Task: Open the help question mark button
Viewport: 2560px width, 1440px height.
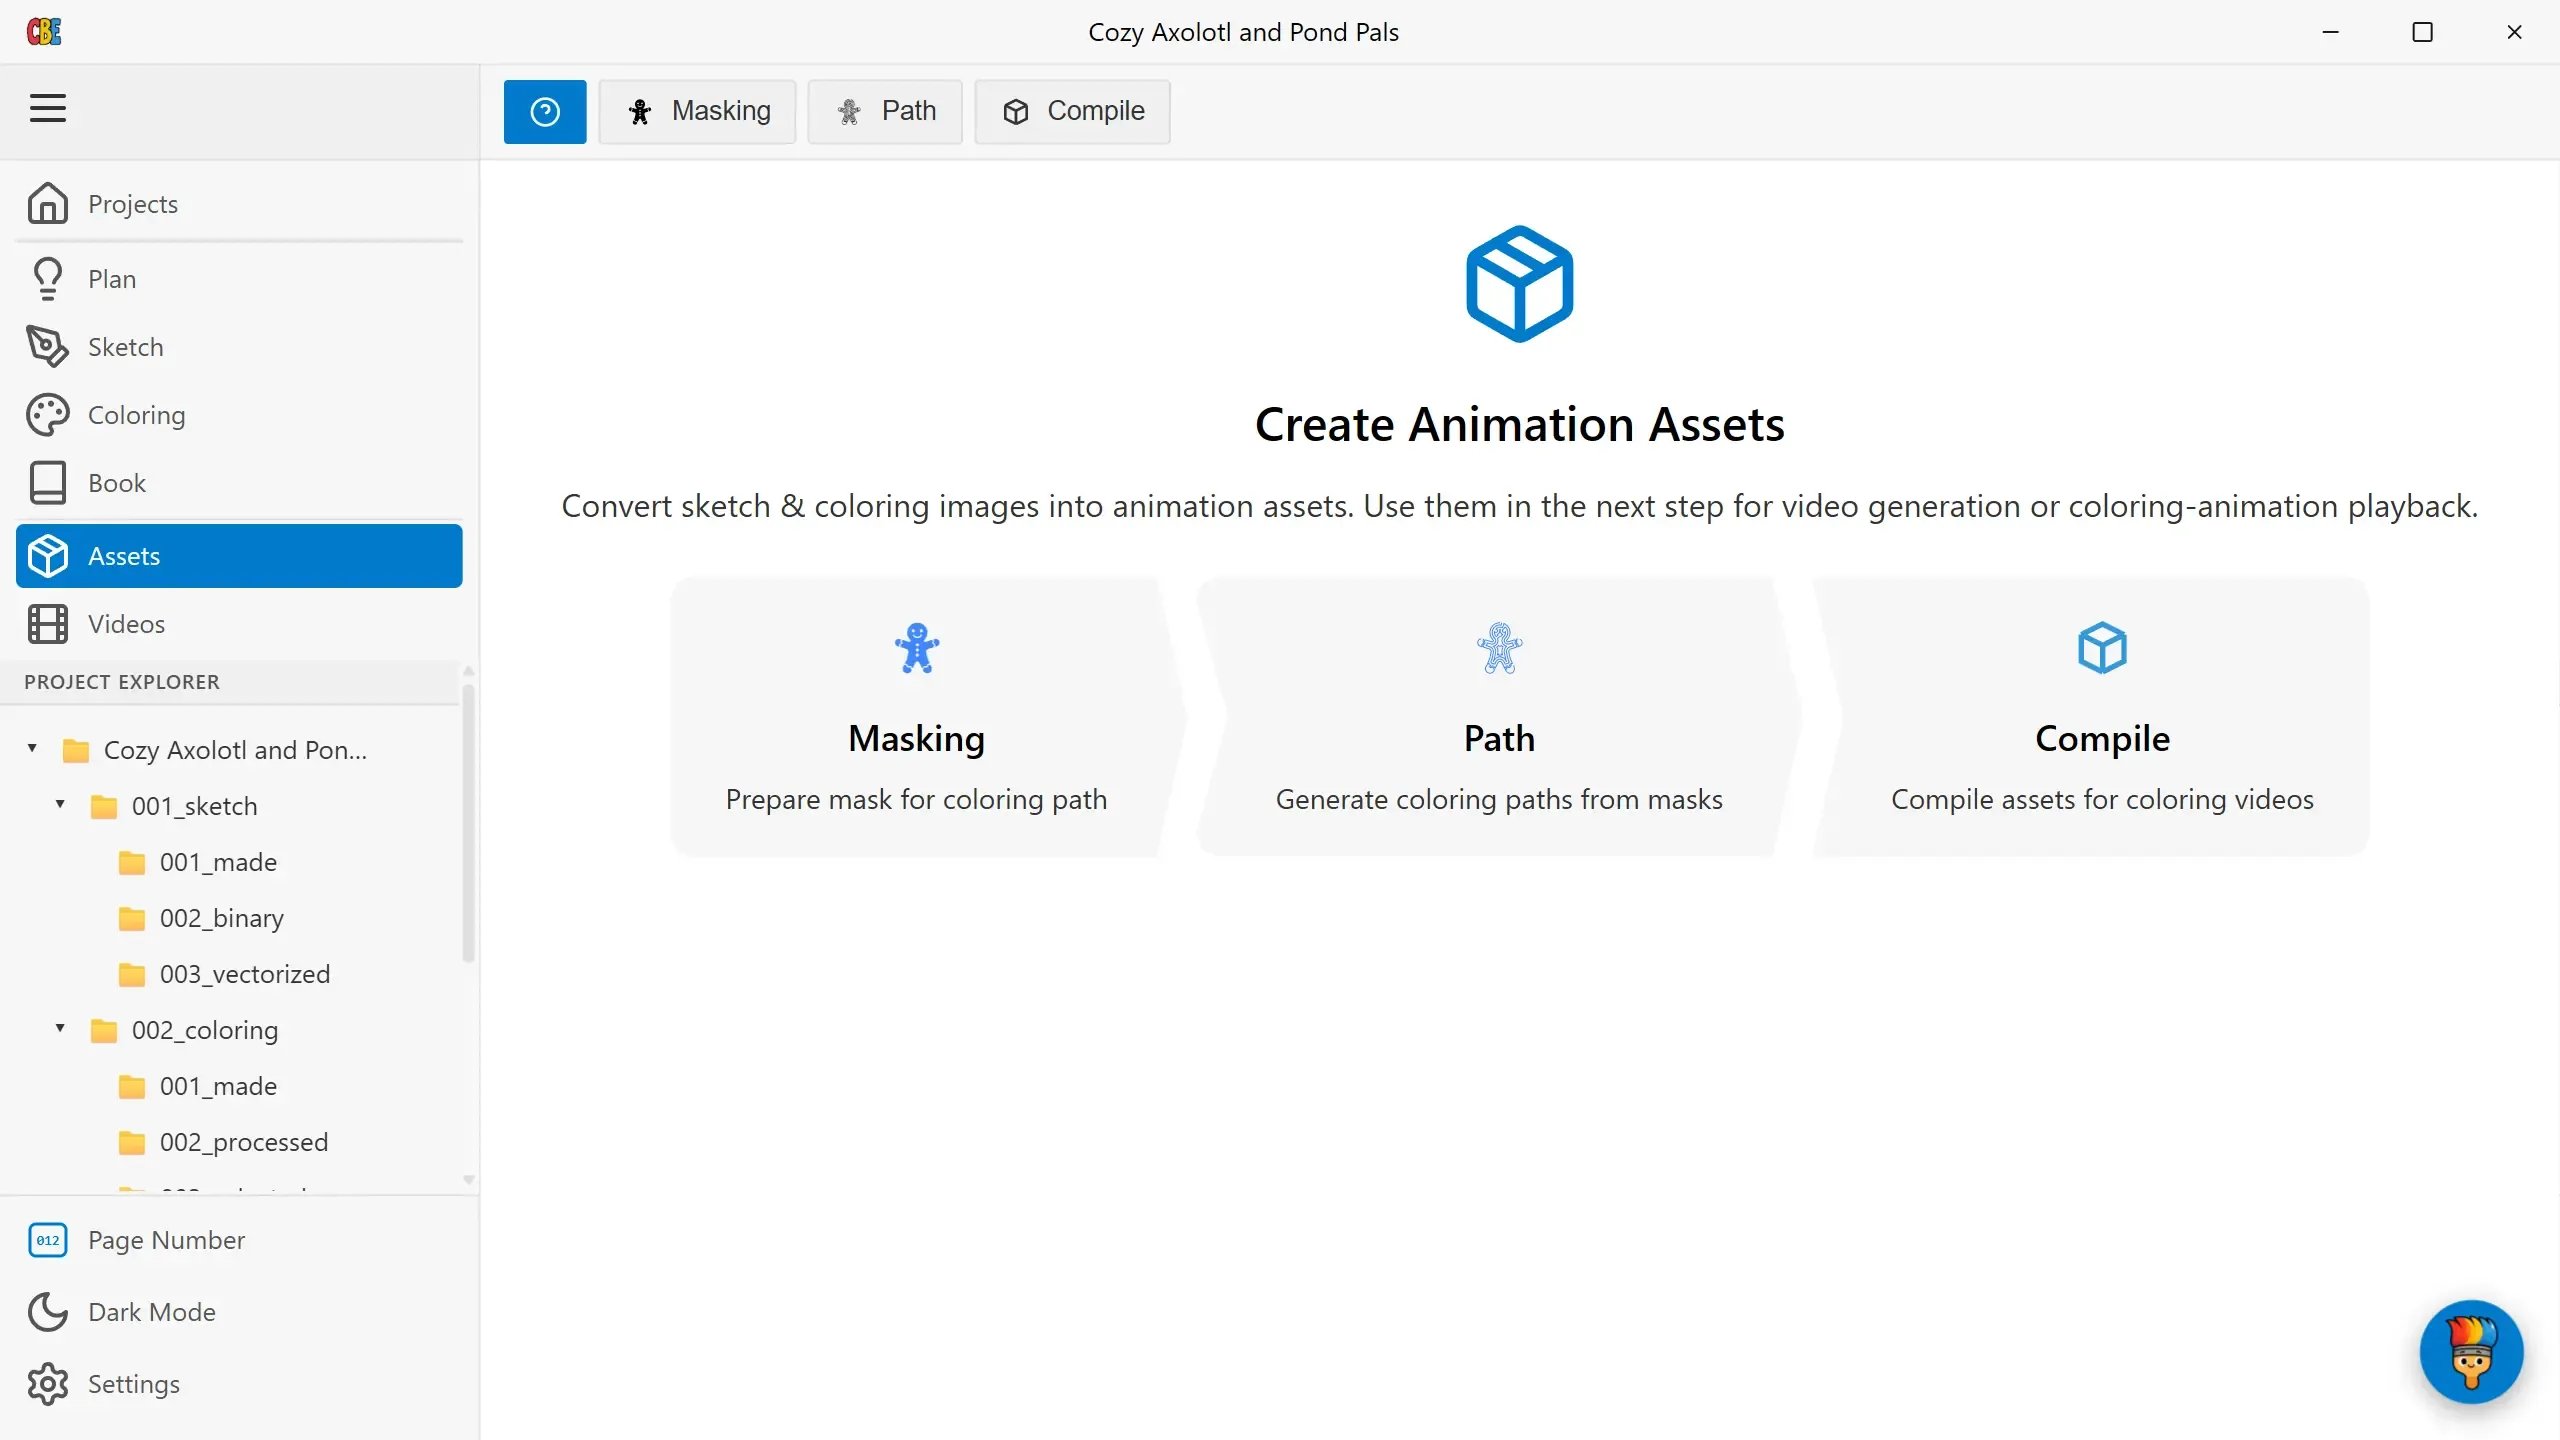Action: tap(545, 112)
